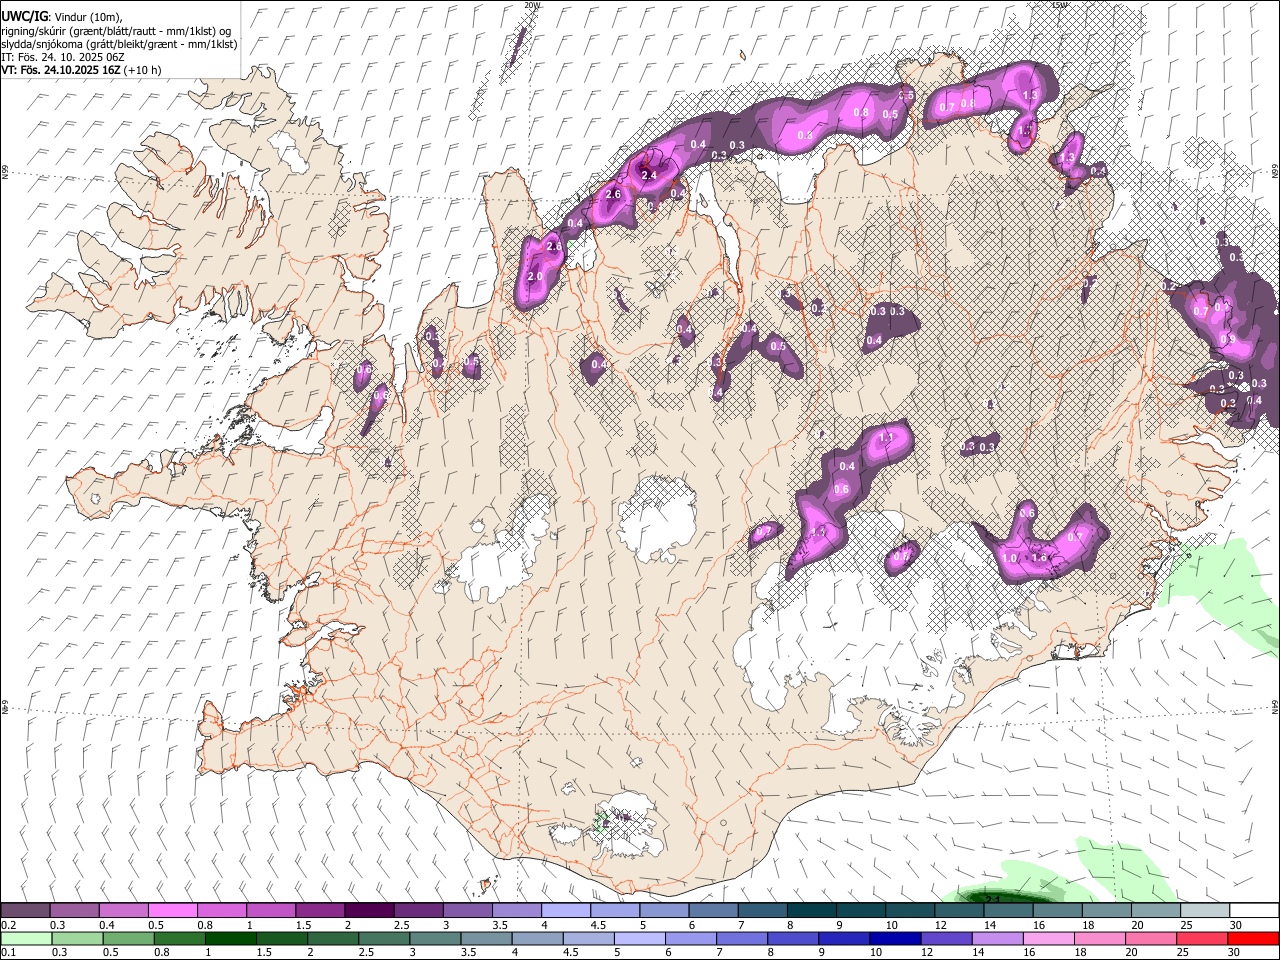Click the '30' label in the rain legend row
This screenshot has width=1280, height=960.
click(x=1236, y=952)
